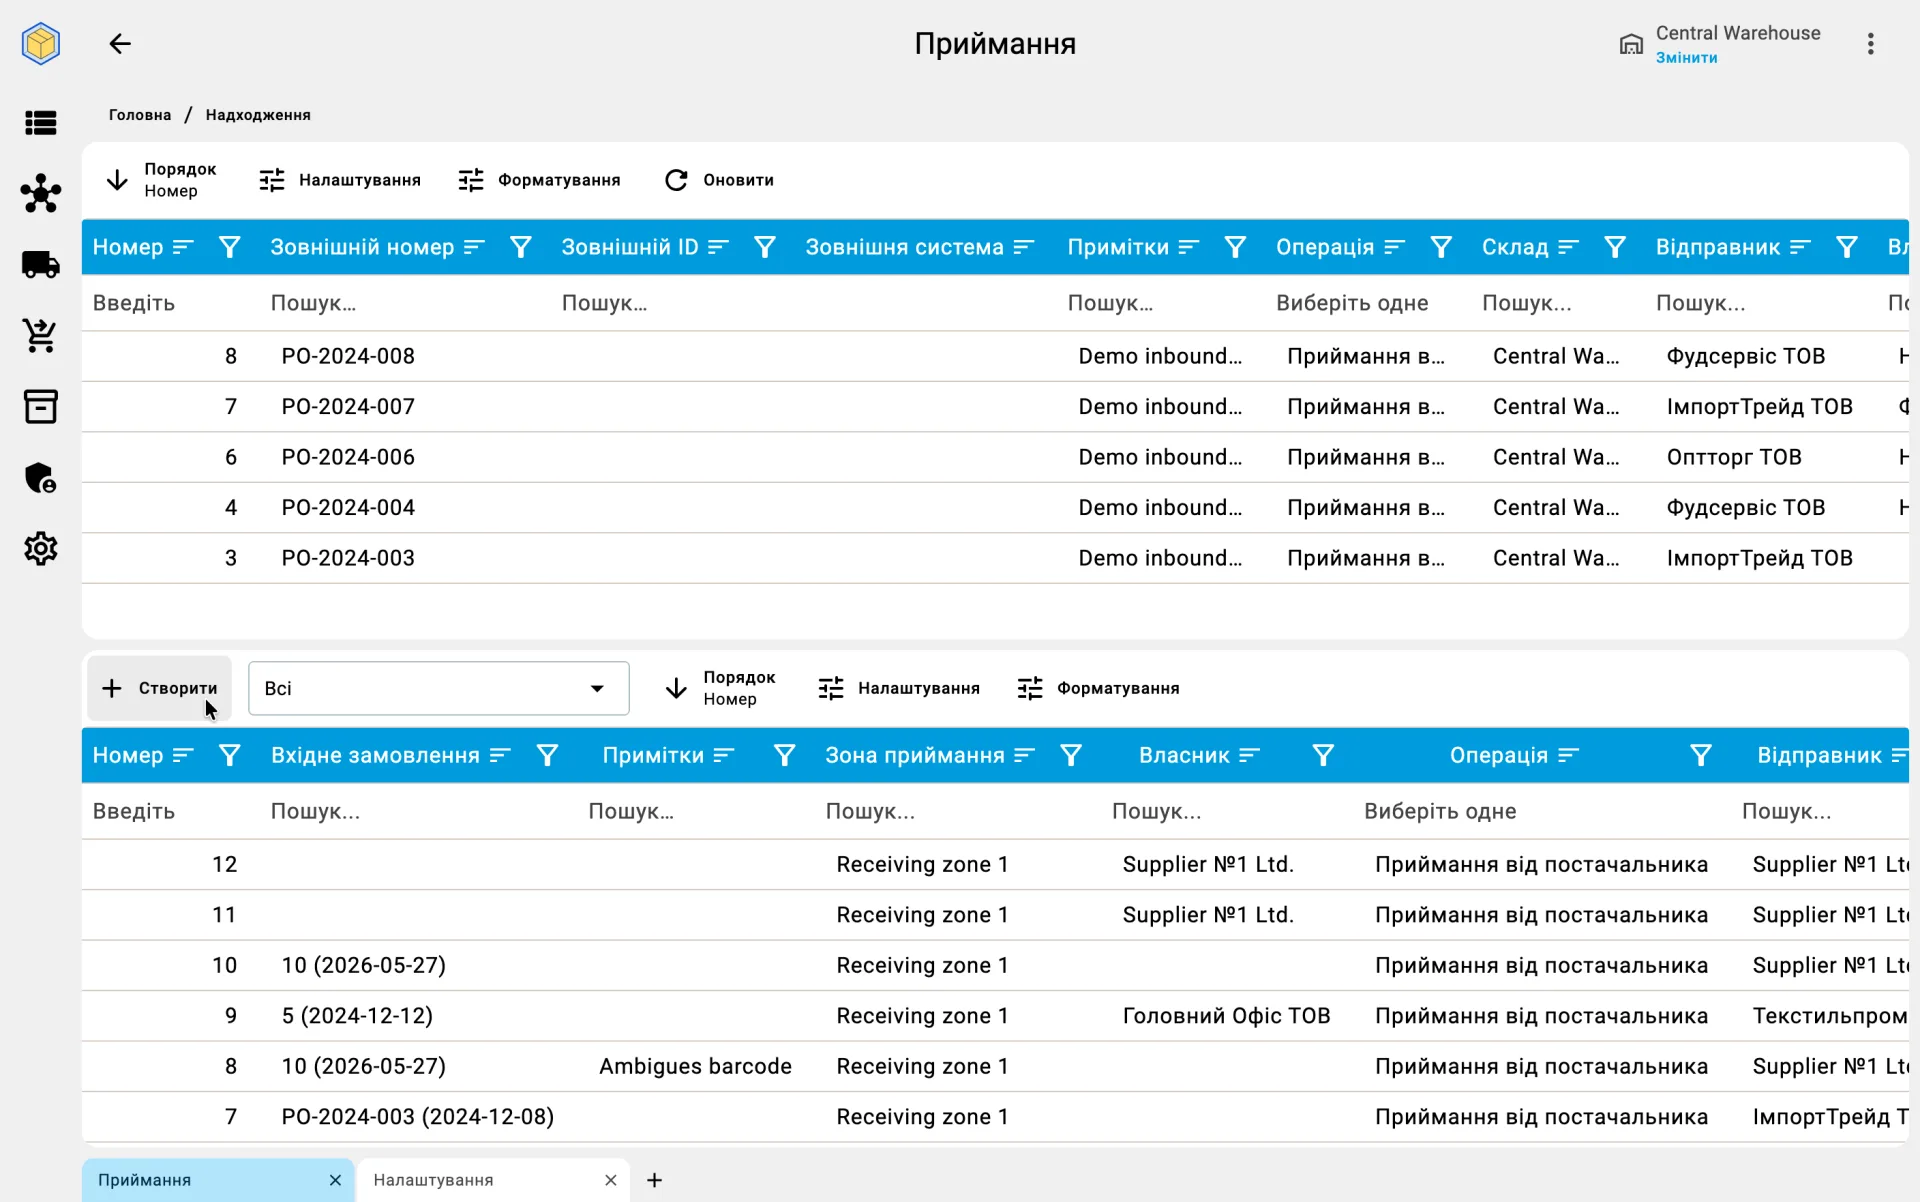This screenshot has width=1920, height=1202.
Task: Open the three-dot overflow menu
Action: [x=1870, y=44]
